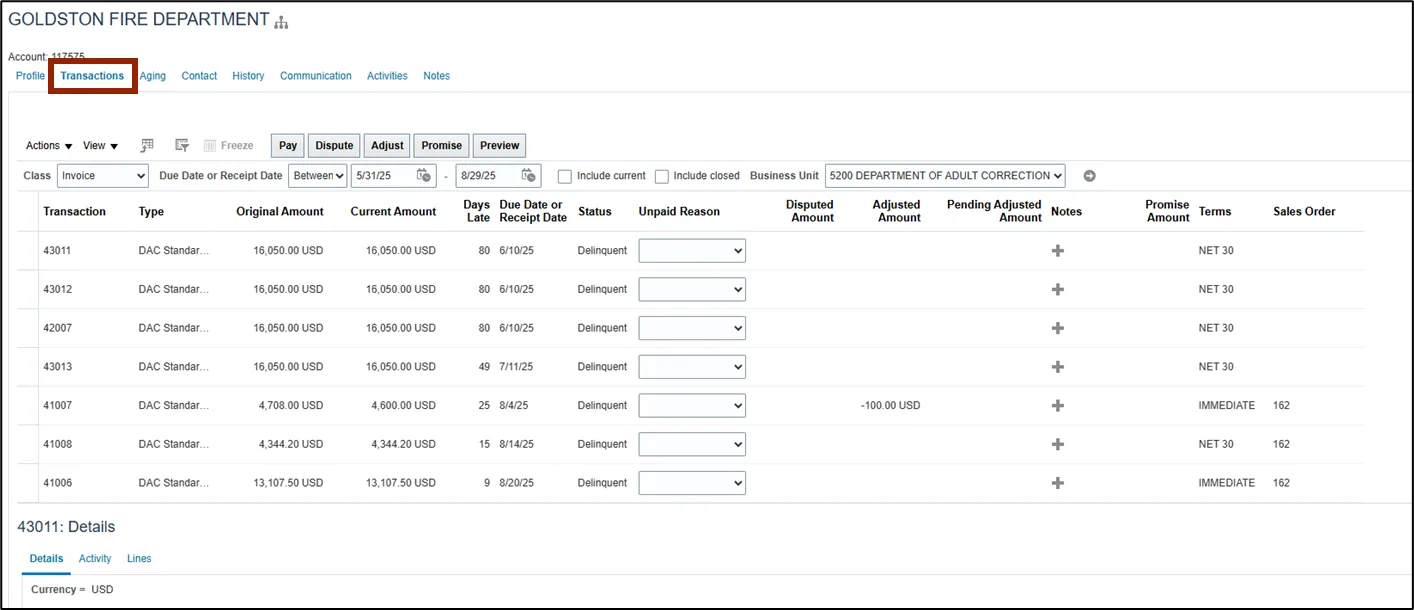Open the Actions menu
Viewport: 1414px width, 610px height.
point(48,146)
